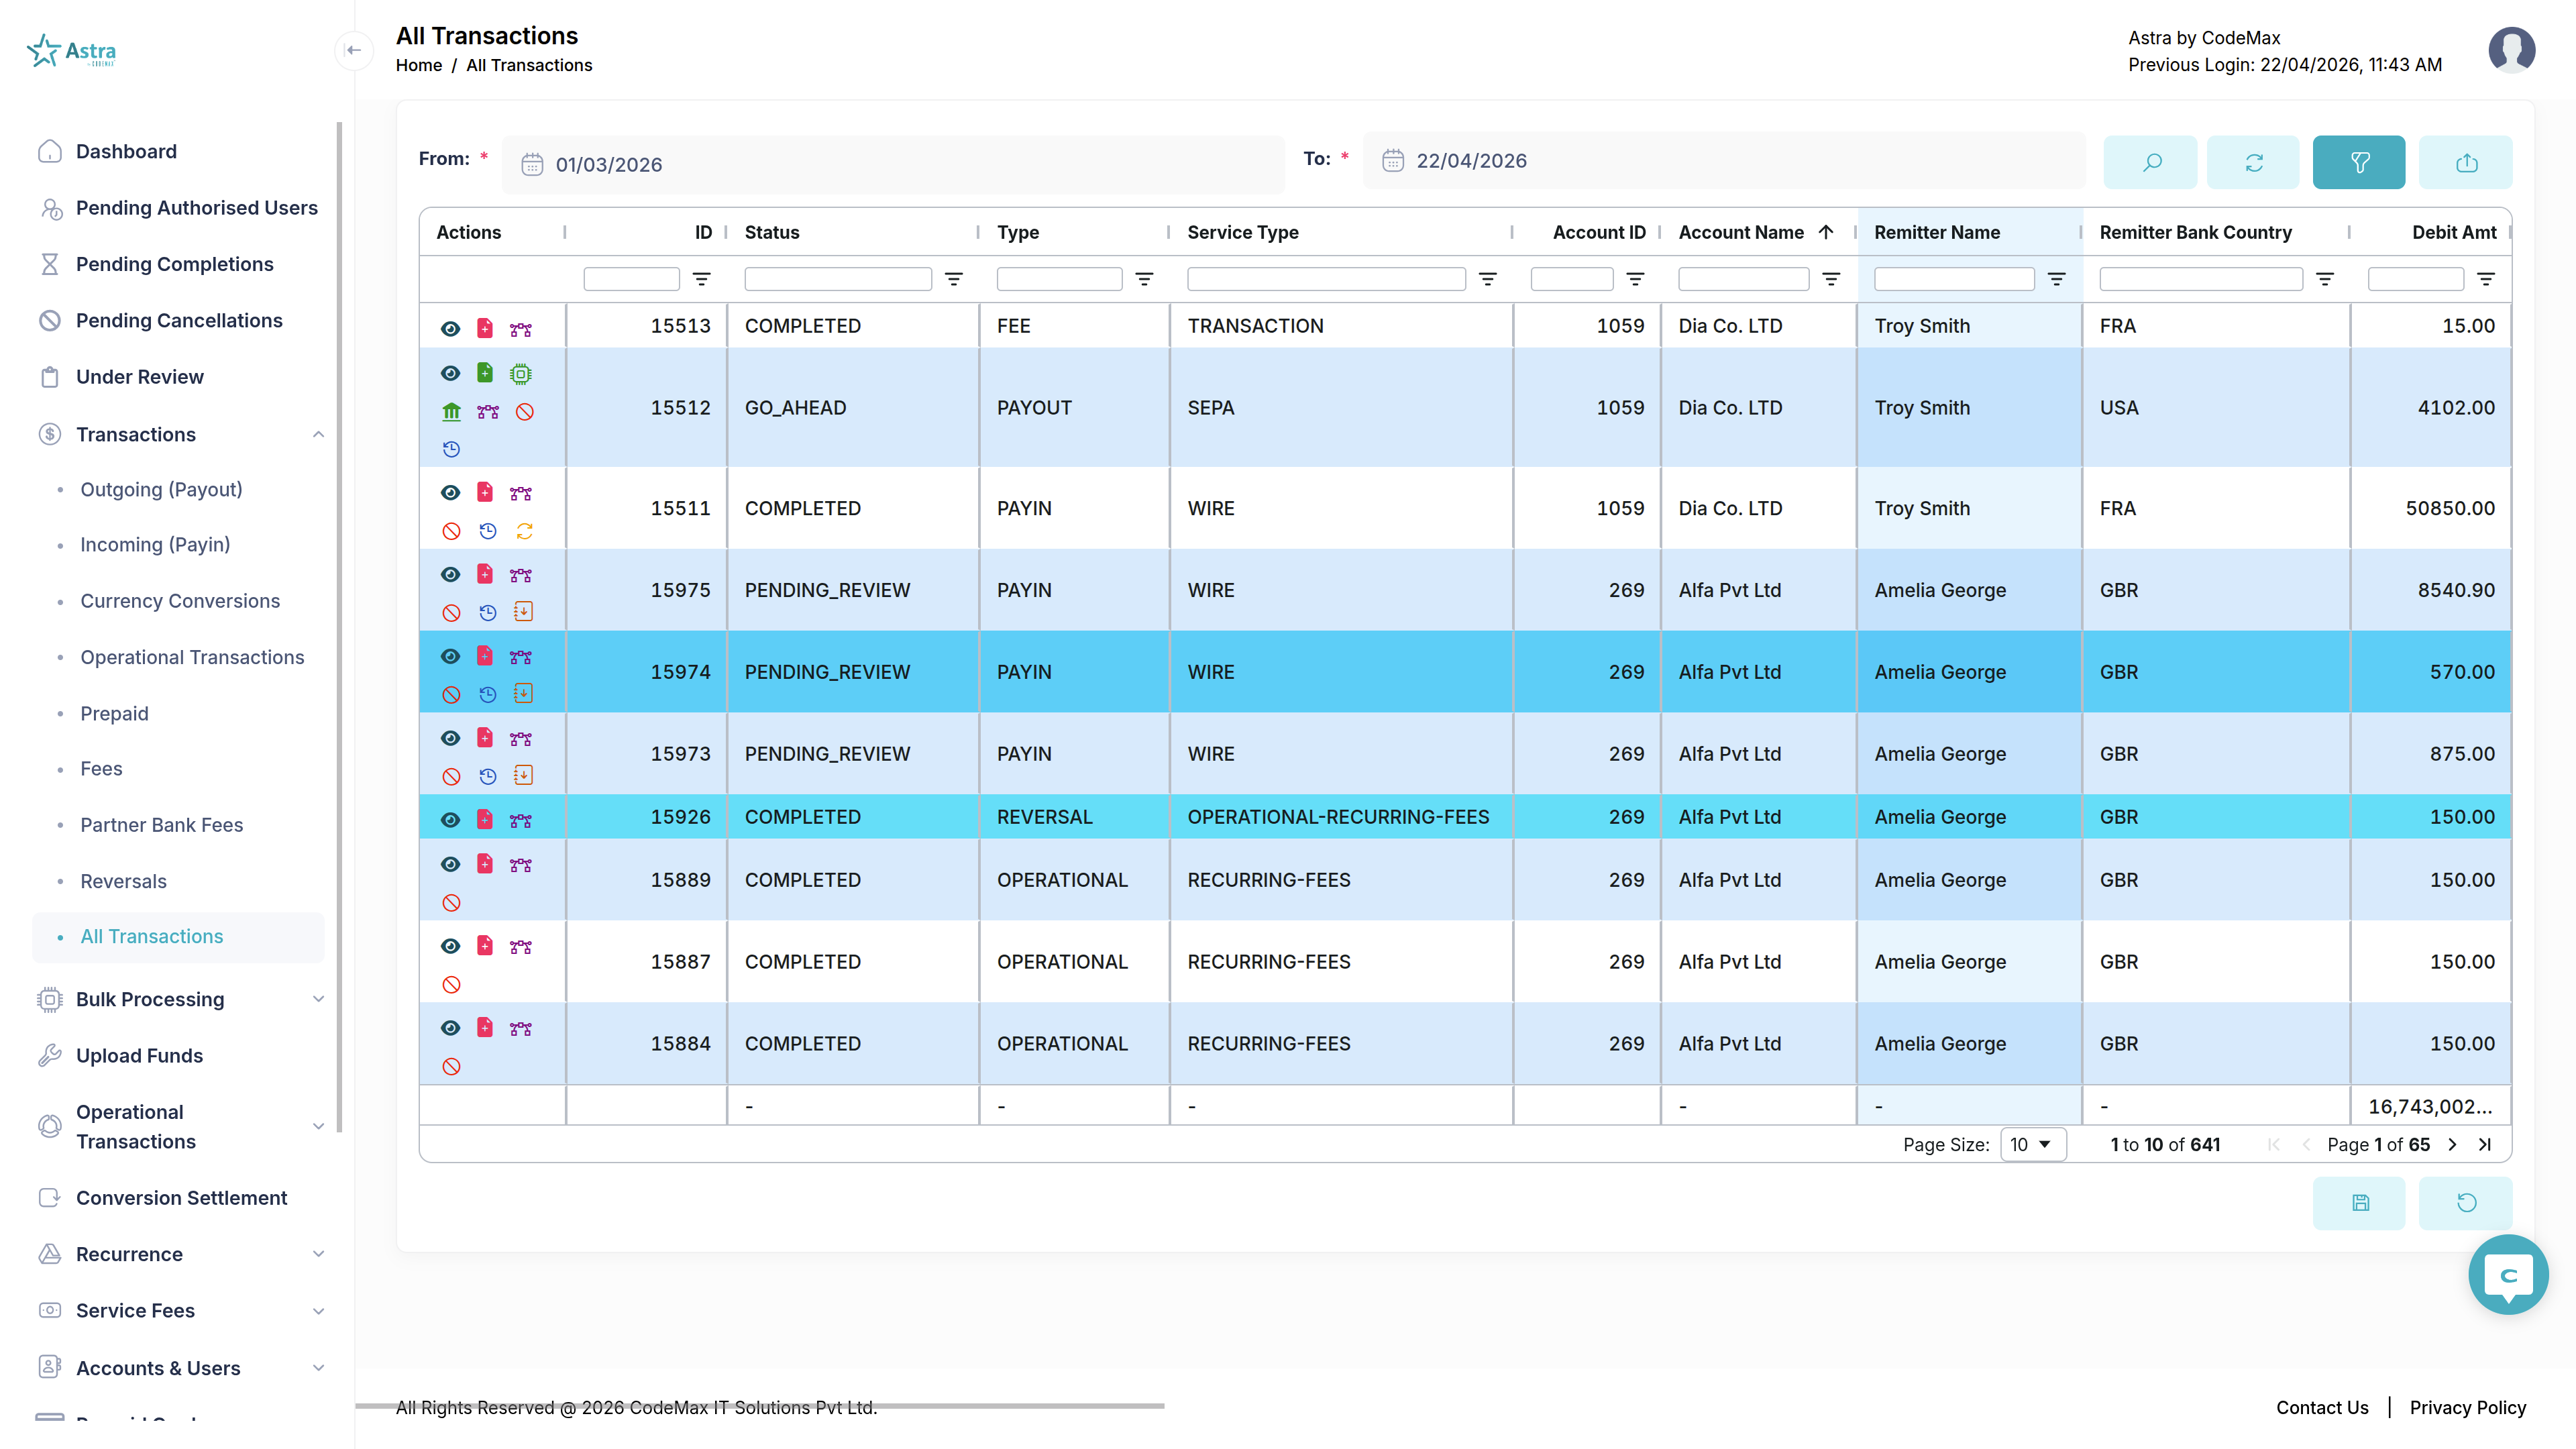
Task: Click red document icon for transaction 15884
Action: 485,1028
